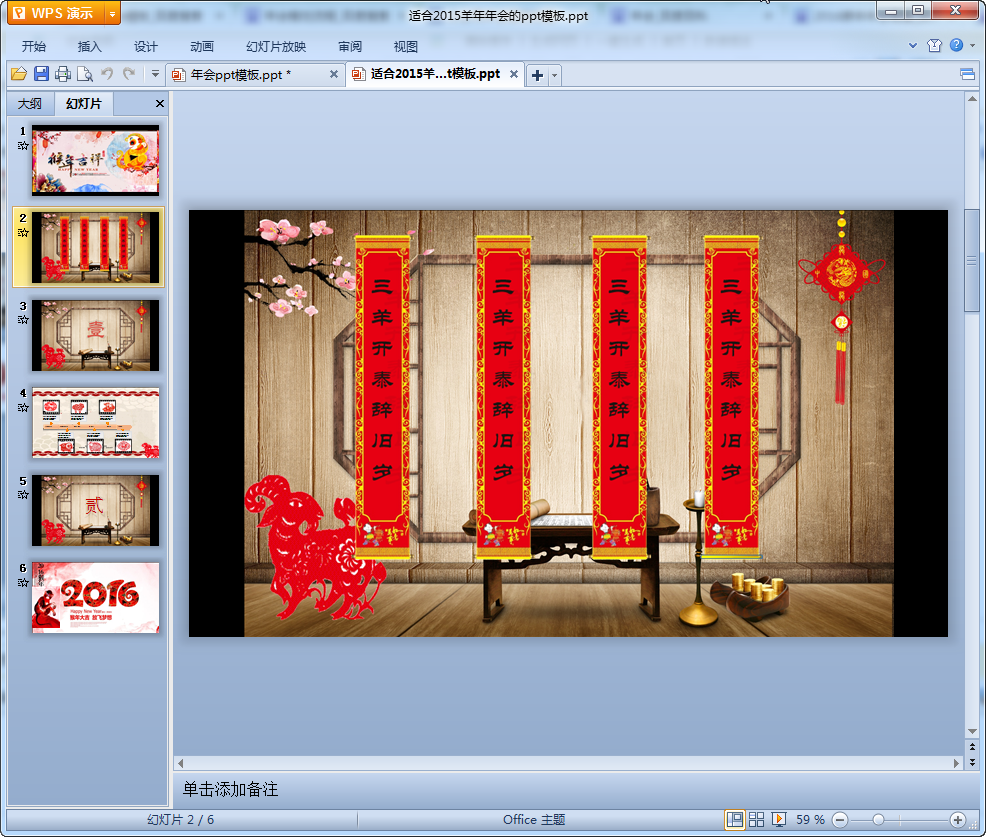Select slide 6 thumbnail showing 2016
Viewport: 986px width, 837px height.
coord(96,597)
